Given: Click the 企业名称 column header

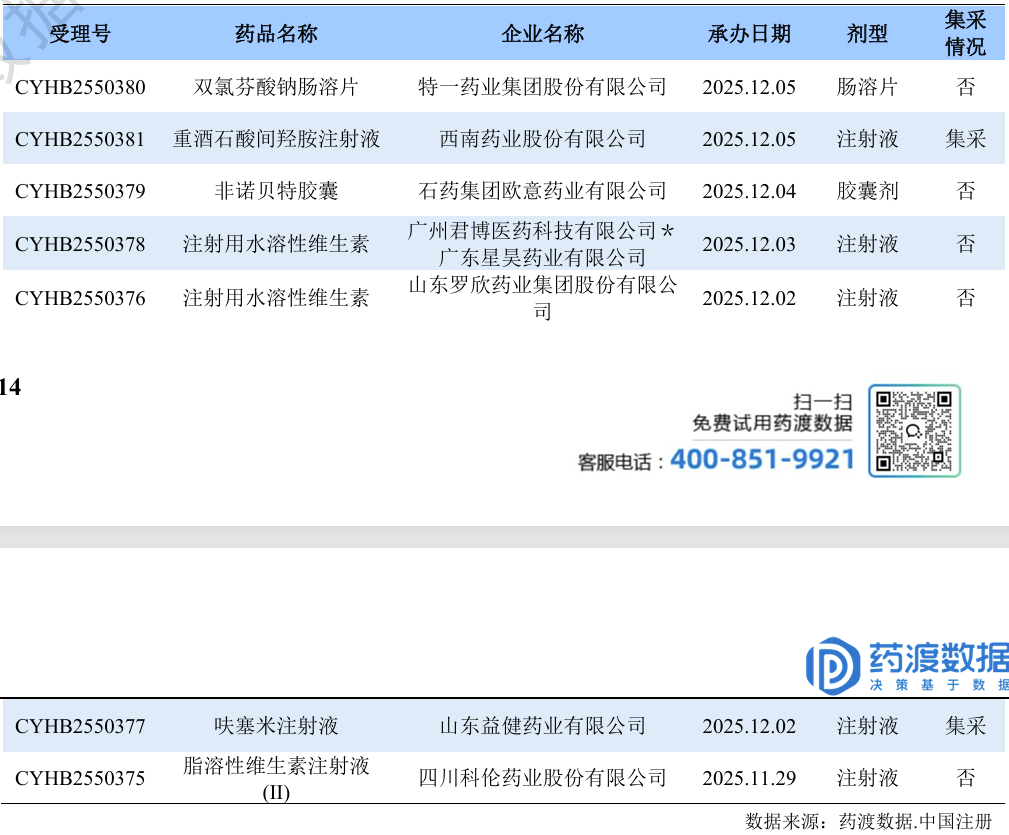Looking at the screenshot, I should pyautogui.click(x=542, y=33).
